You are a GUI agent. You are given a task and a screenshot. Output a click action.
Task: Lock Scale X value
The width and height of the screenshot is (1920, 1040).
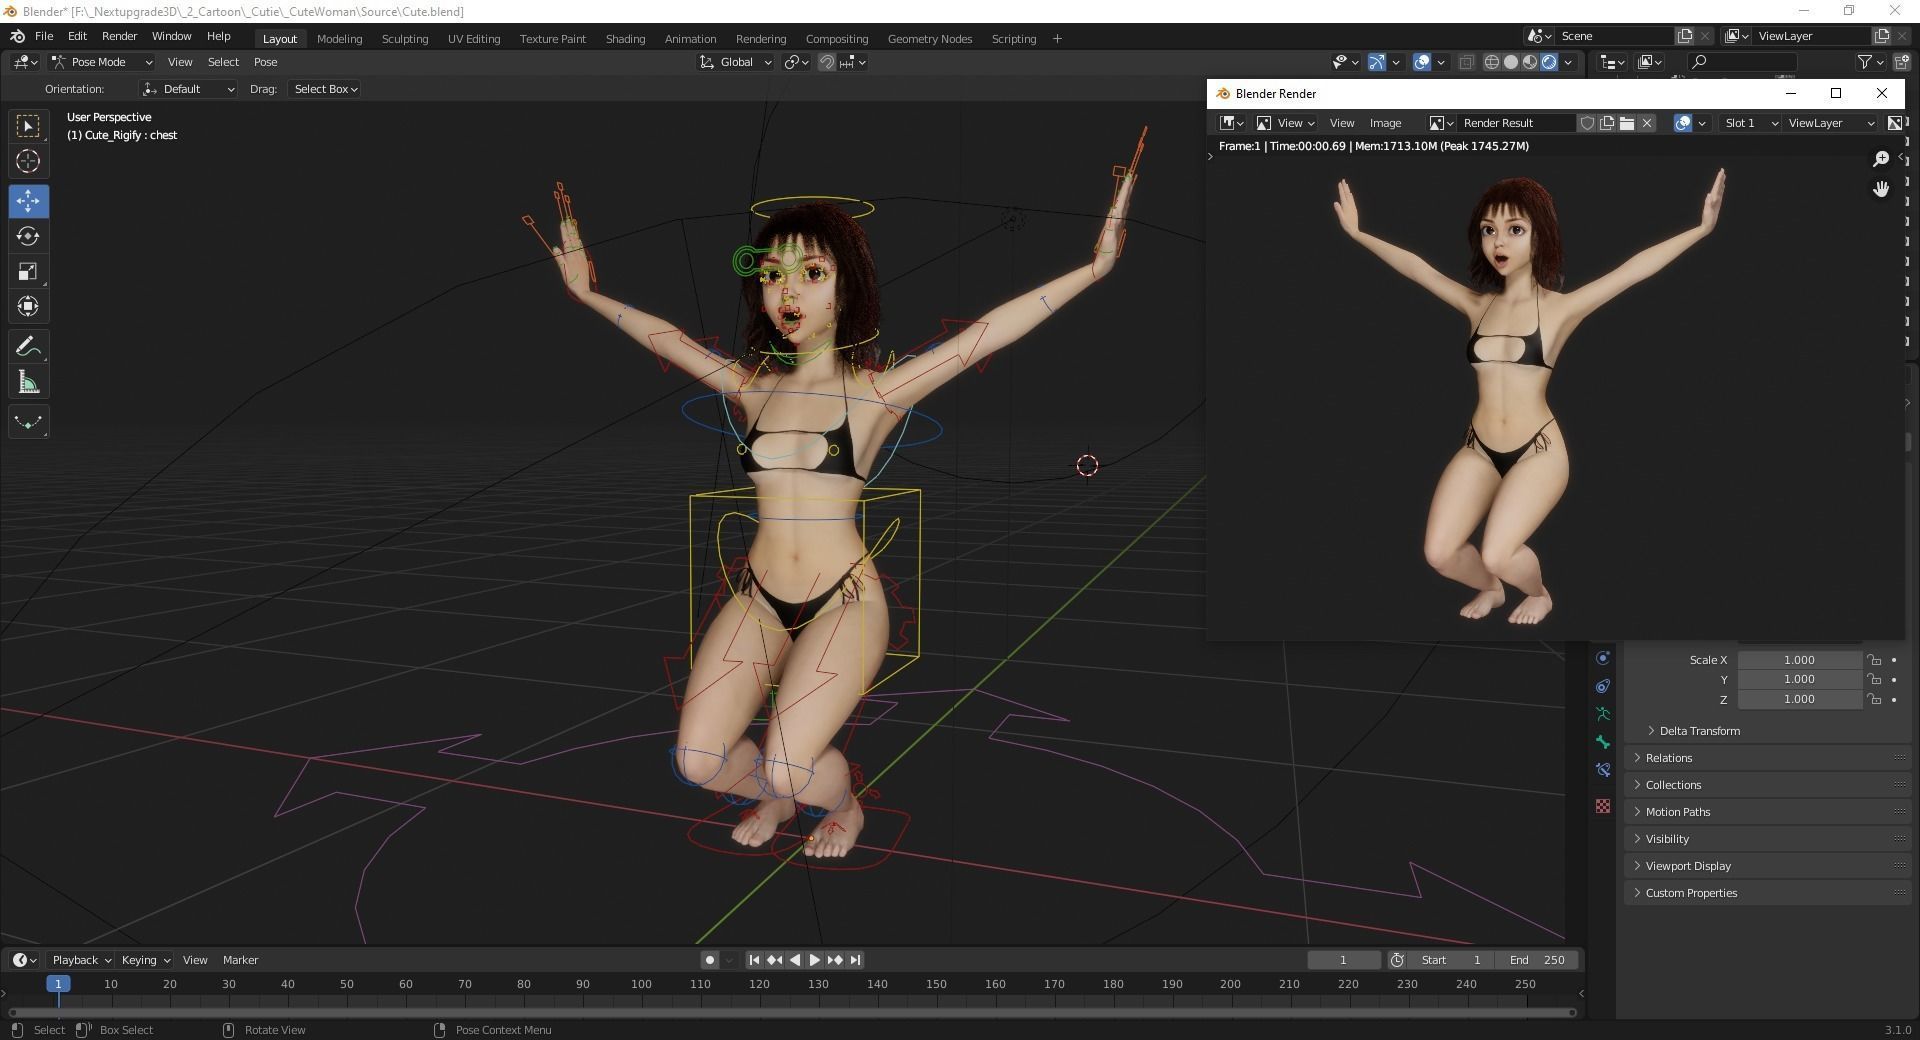pos(1875,660)
